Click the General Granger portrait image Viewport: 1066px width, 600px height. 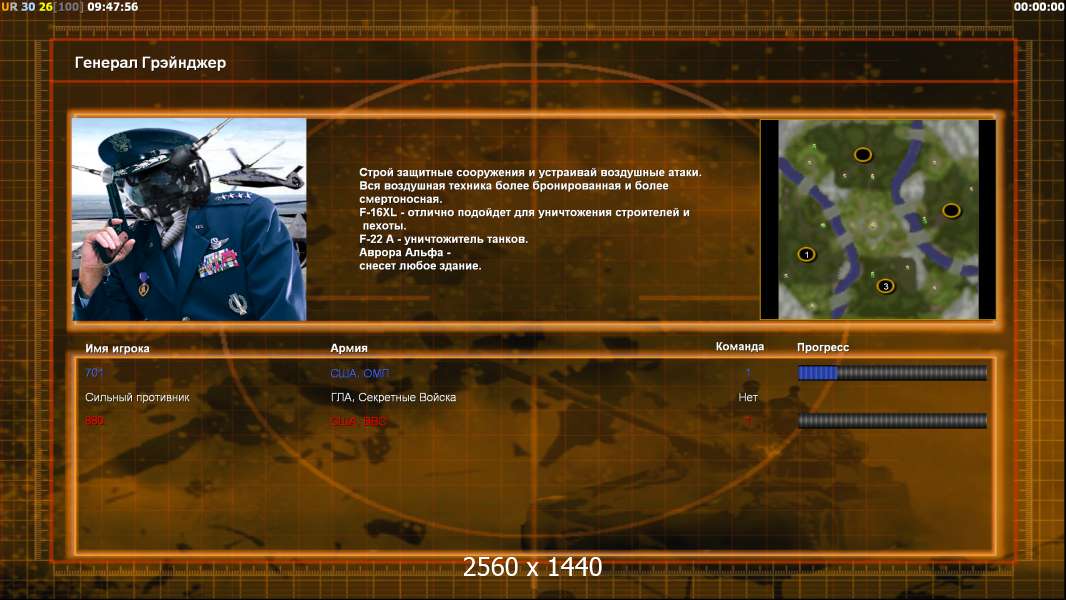click(x=190, y=219)
